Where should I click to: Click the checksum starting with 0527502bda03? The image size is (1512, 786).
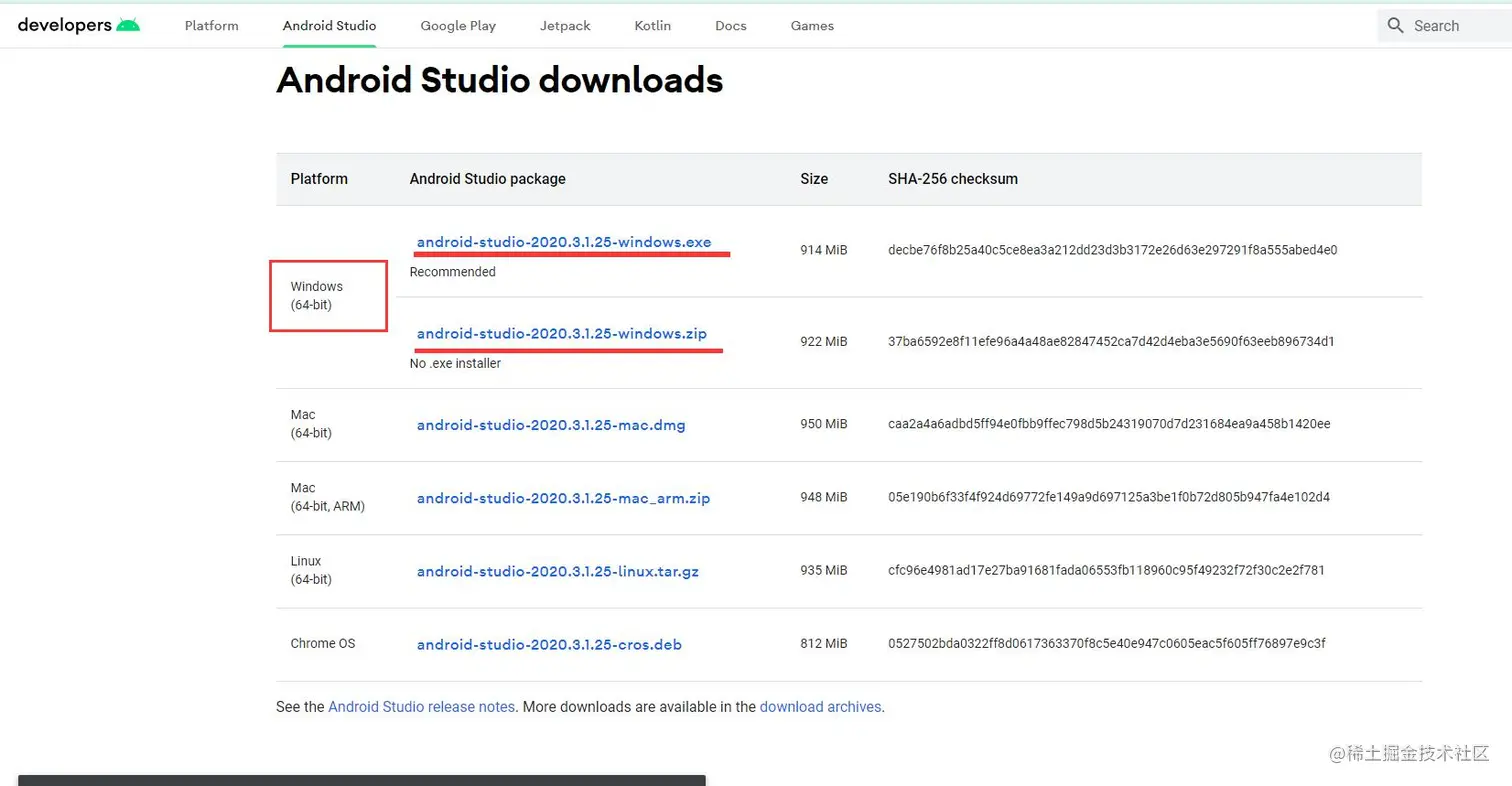(1107, 644)
